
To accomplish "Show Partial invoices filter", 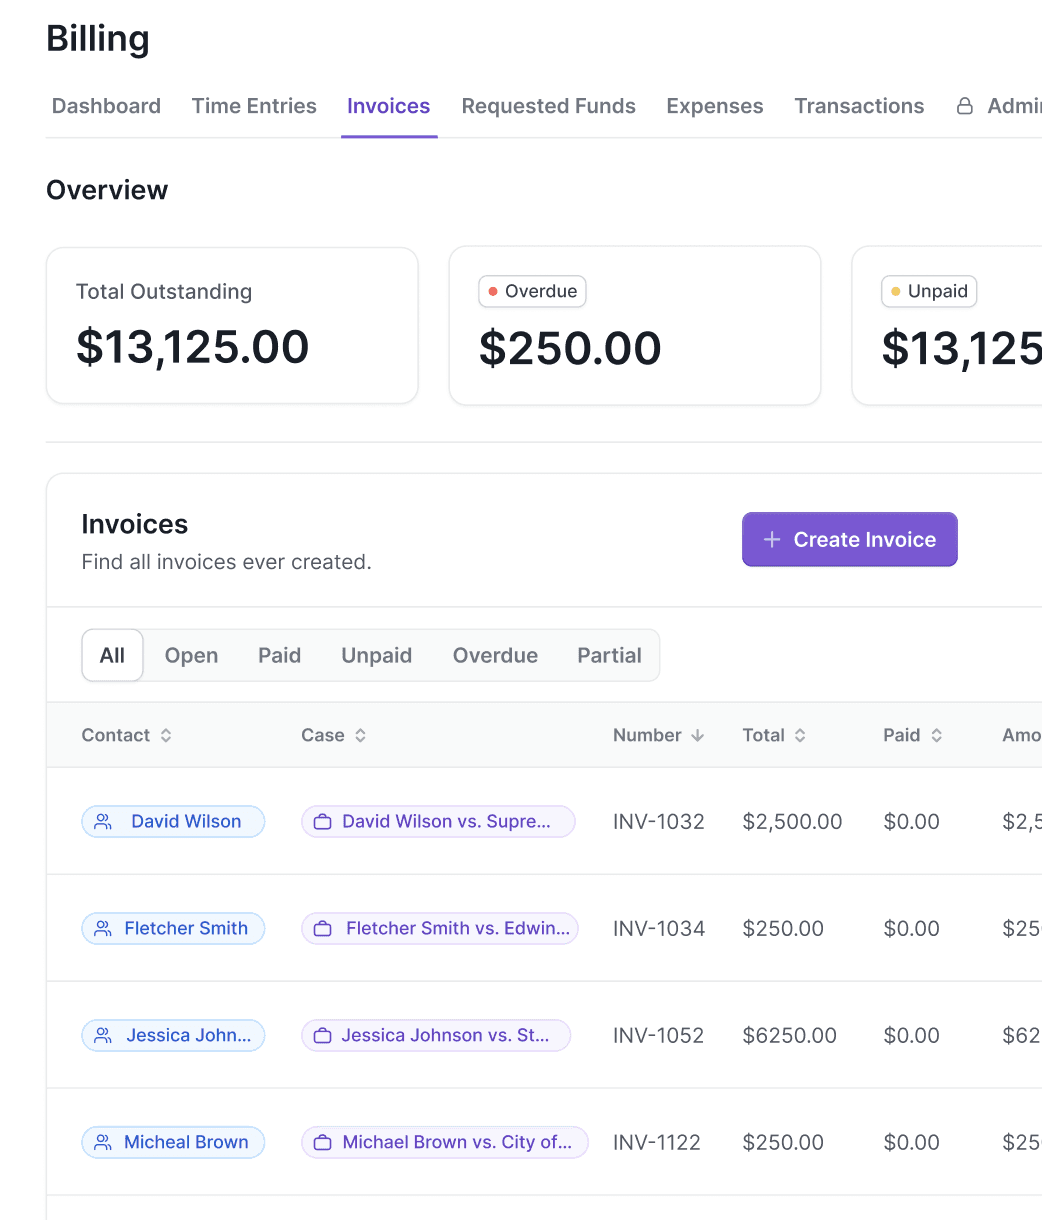I will pyautogui.click(x=609, y=655).
